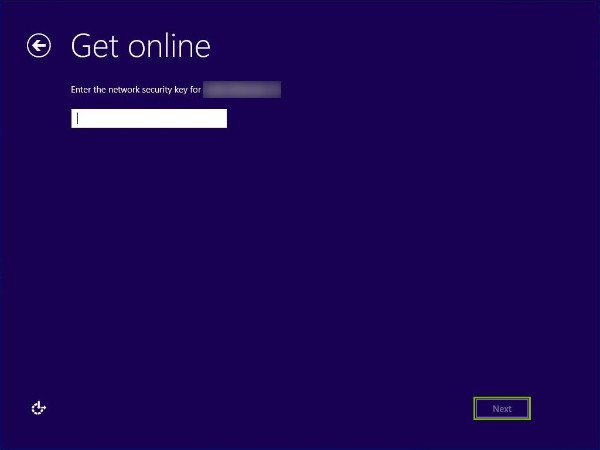Open the Ease of Access options icon
Viewport: 600px width, 450px height.
tap(38, 408)
